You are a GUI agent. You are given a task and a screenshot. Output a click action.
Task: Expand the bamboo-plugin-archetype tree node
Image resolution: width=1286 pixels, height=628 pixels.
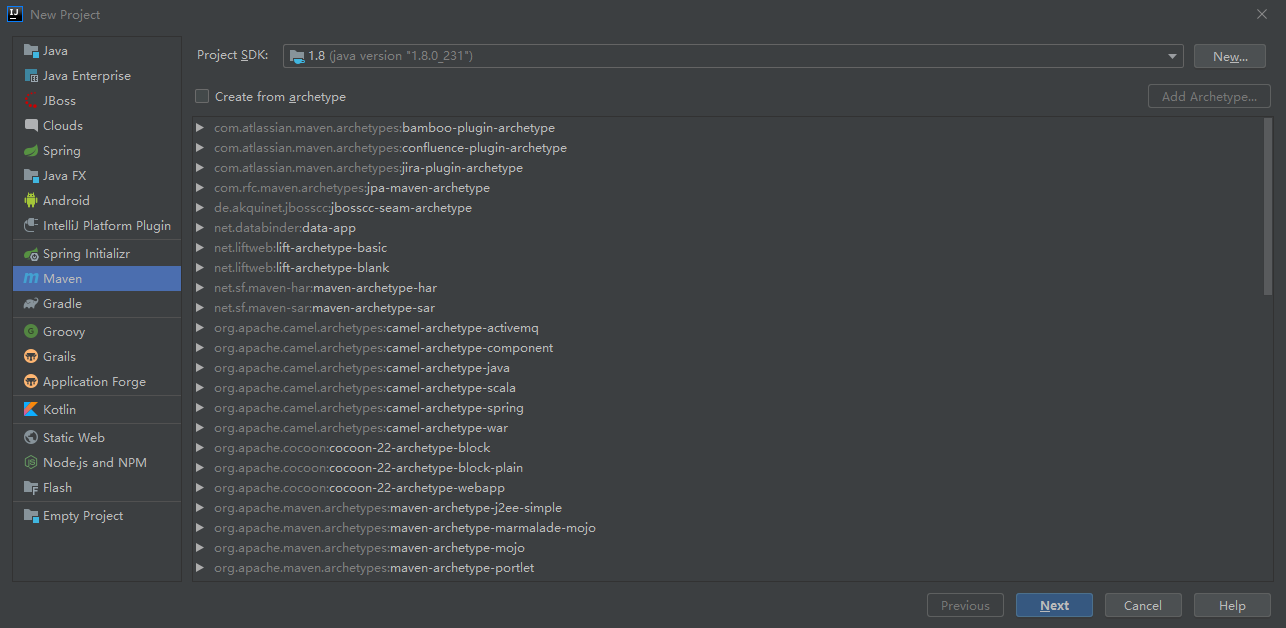(x=201, y=128)
